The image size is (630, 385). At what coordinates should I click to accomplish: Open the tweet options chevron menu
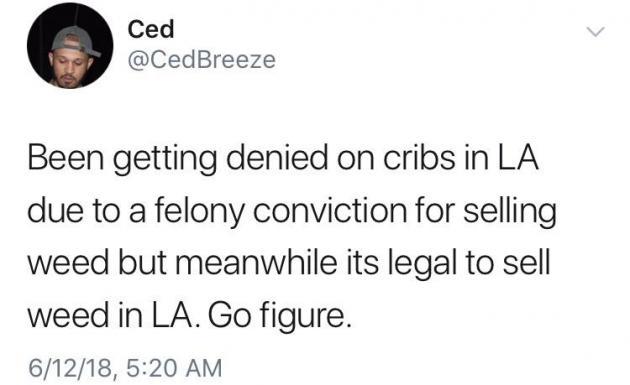pos(595,32)
